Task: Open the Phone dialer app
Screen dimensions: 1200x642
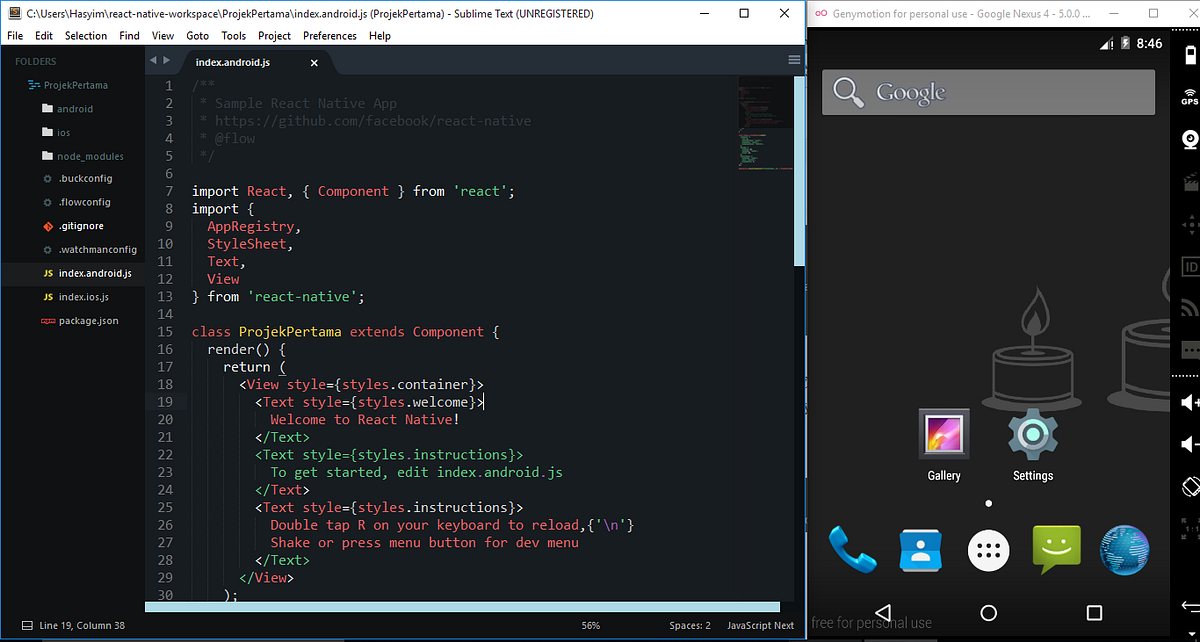Action: 852,550
